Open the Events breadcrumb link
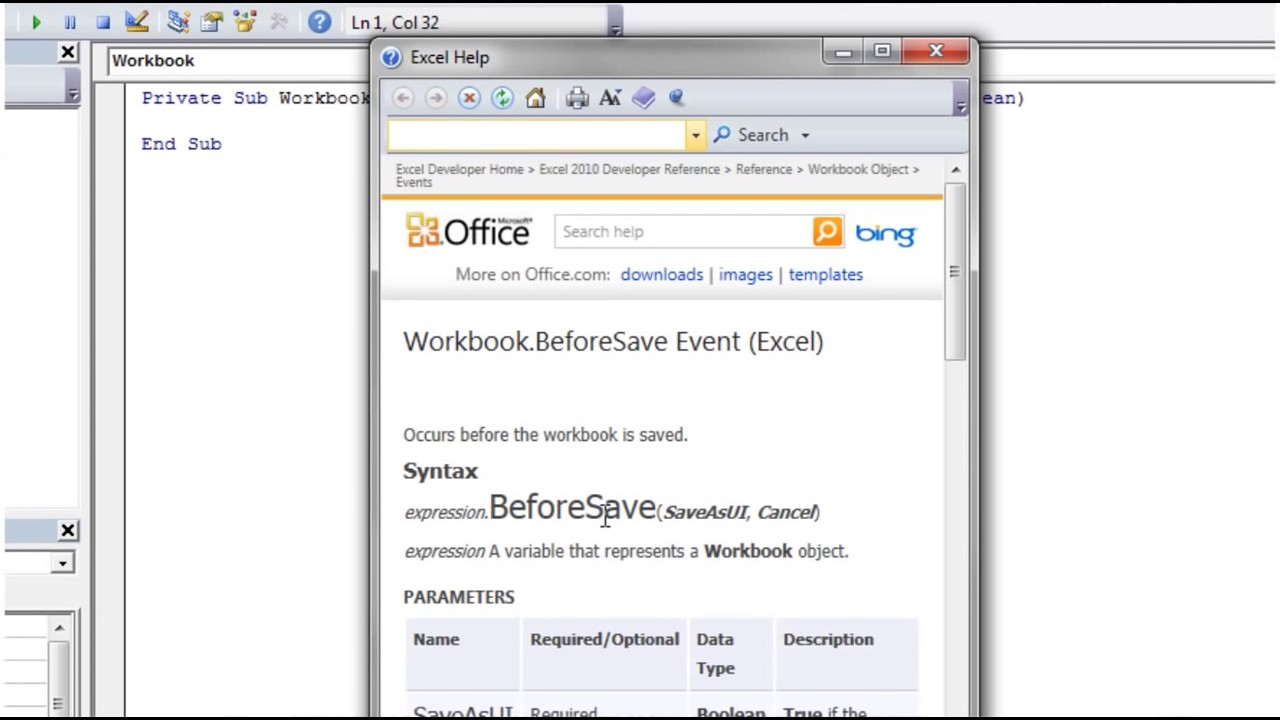 (414, 182)
